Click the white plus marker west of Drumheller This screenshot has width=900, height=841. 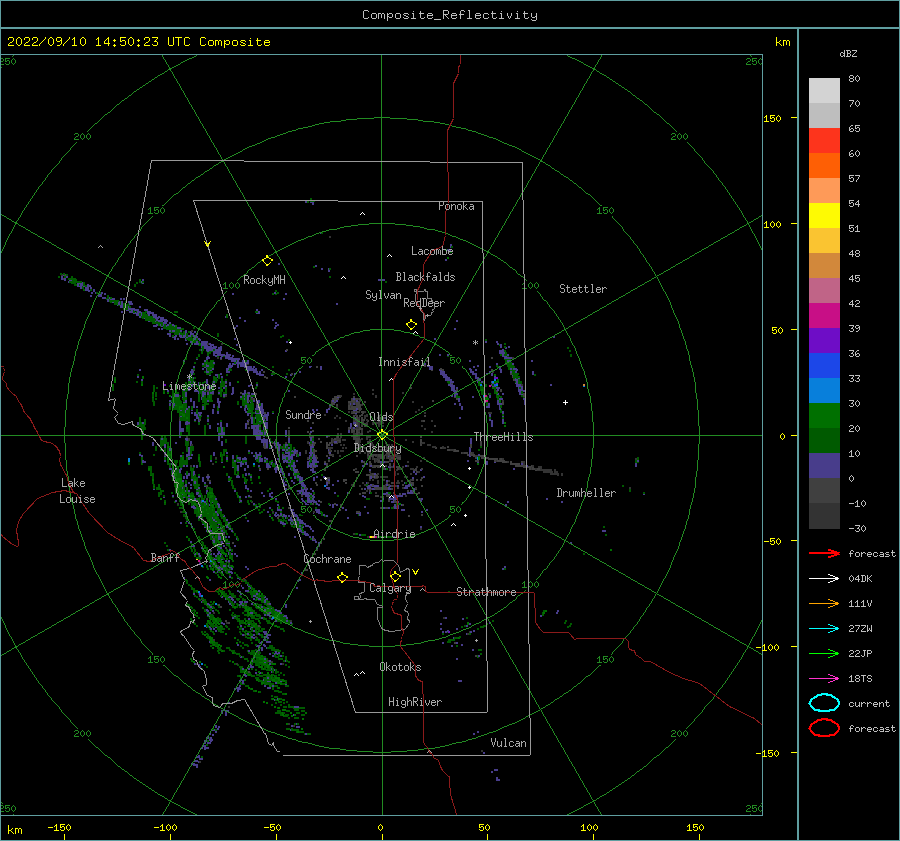(565, 402)
